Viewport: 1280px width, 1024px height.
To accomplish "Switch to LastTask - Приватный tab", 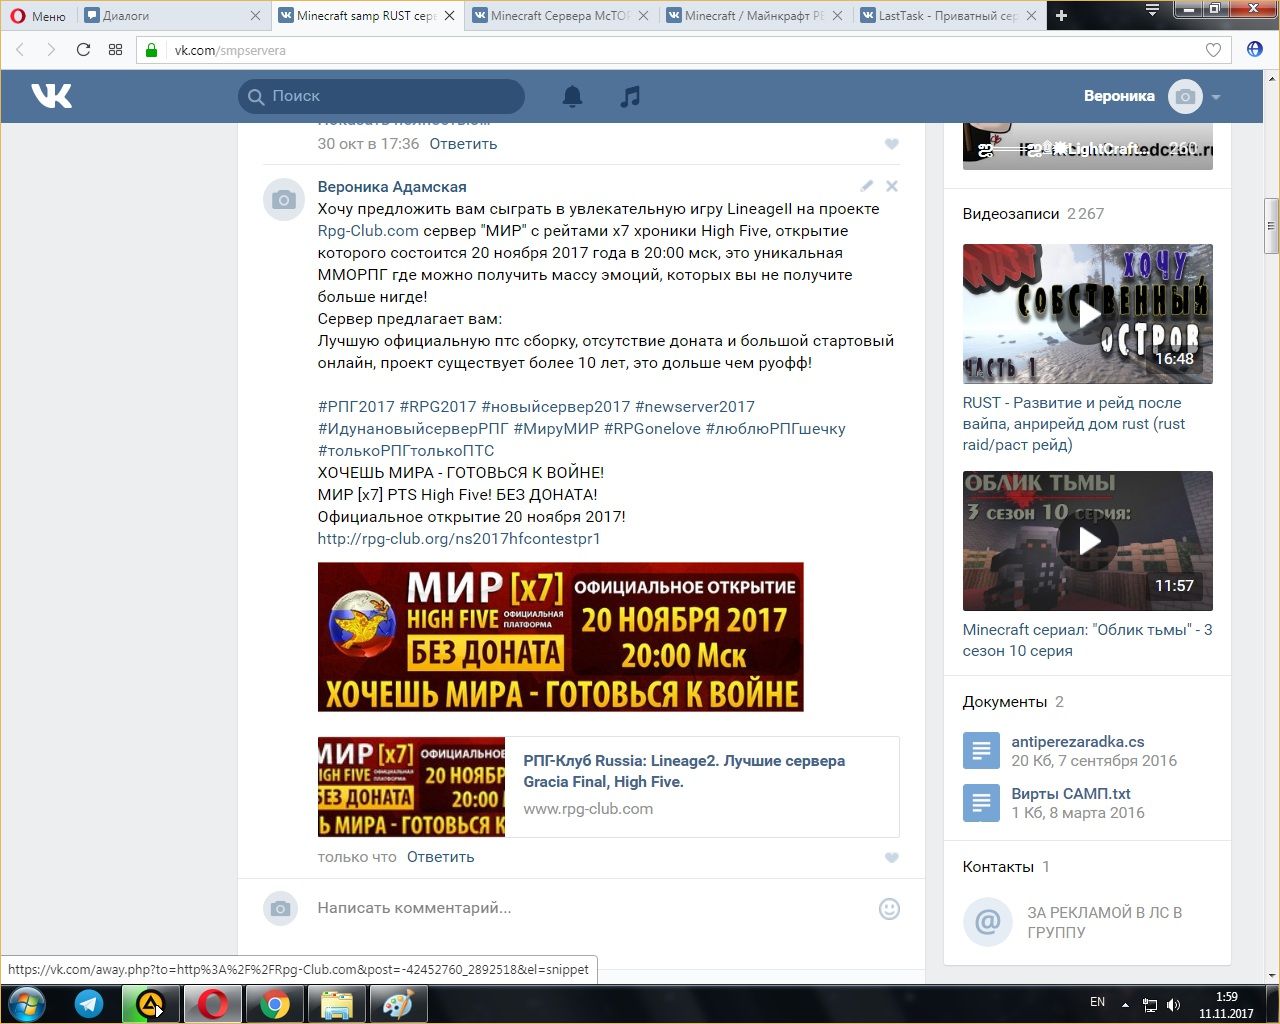I will pyautogui.click(x=948, y=15).
